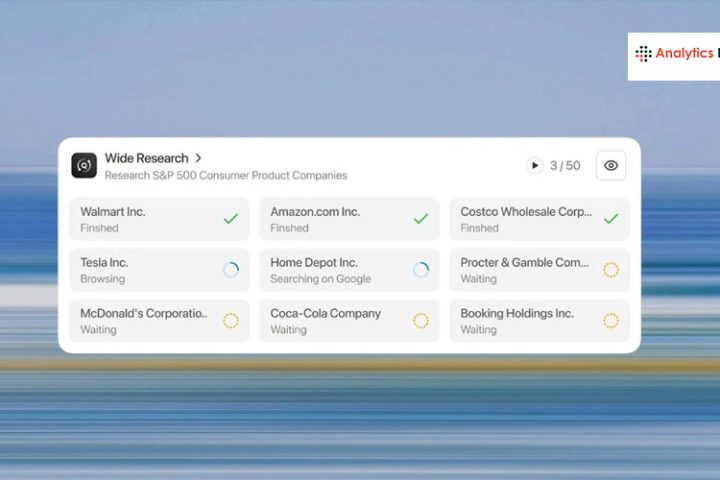This screenshot has height=480, width=720.
Task: Click the Wide Research title text
Action: click(x=146, y=158)
